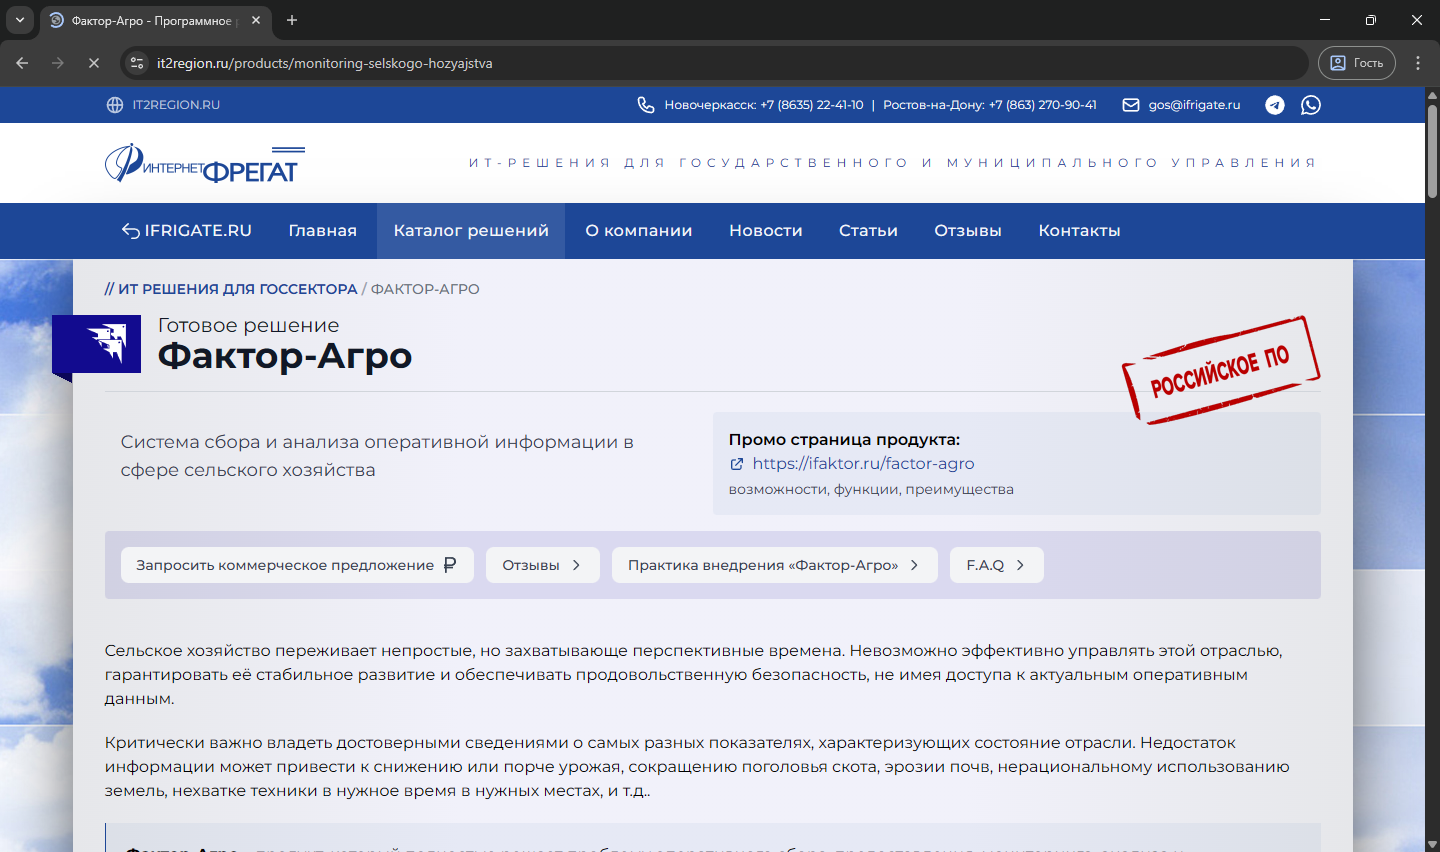Open the ifaktor.ru/factor-agro promo link
1440x852 pixels.
[863, 464]
